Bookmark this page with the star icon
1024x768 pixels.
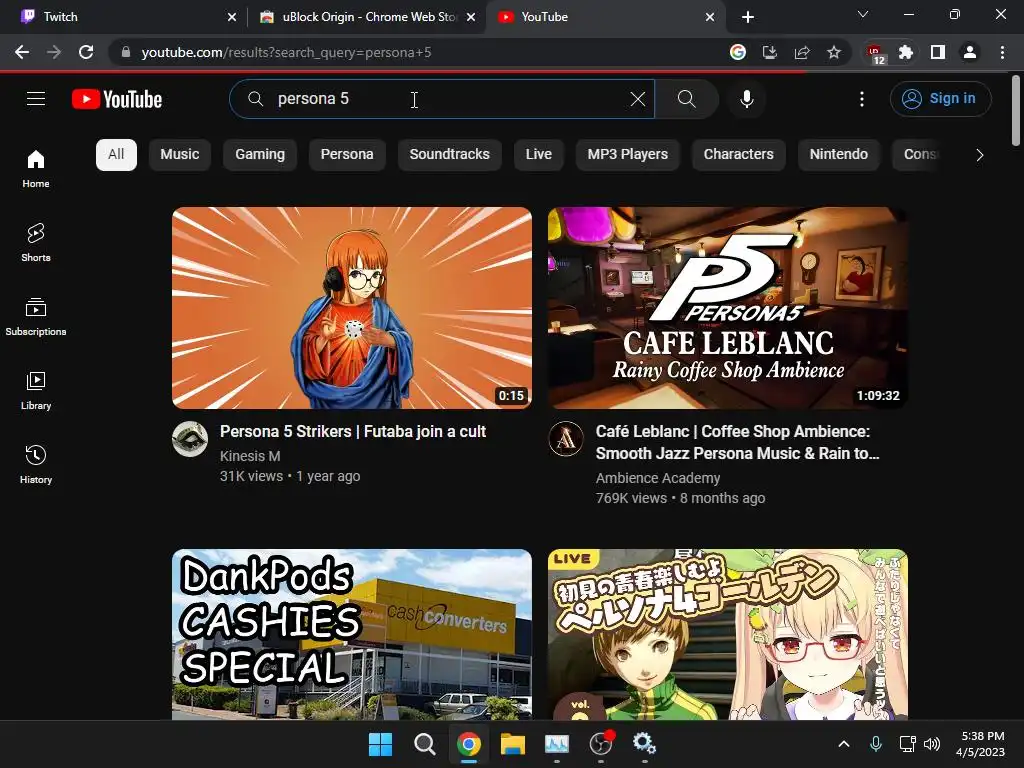tap(834, 52)
